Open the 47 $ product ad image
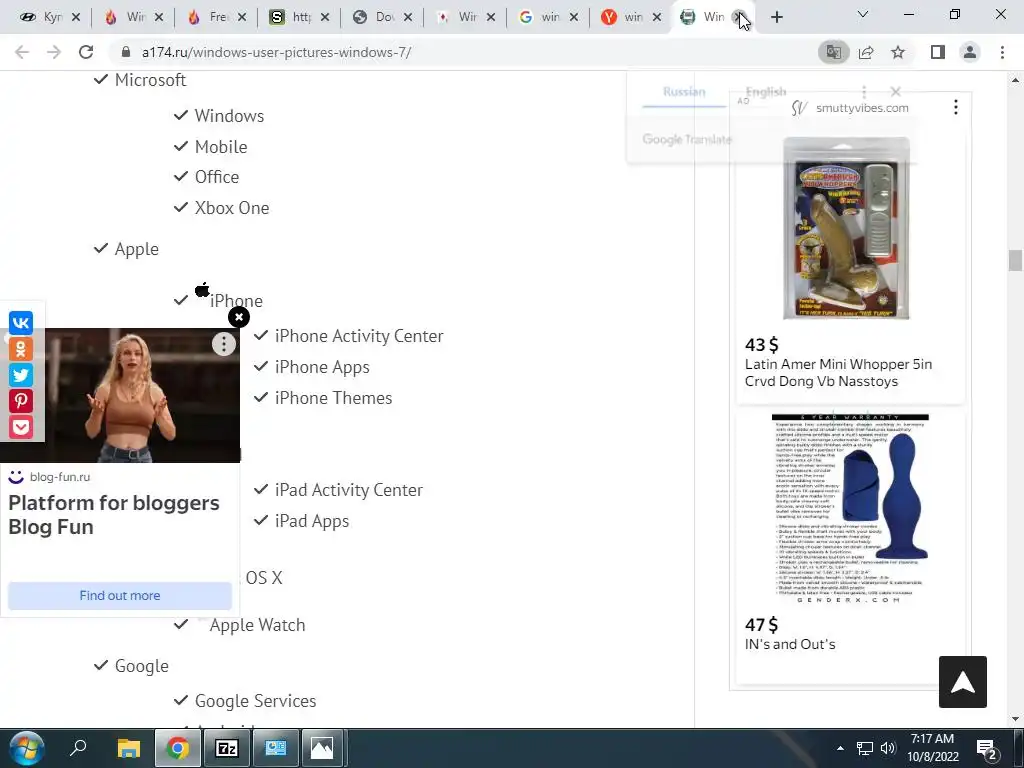1024x768 pixels. (850, 508)
